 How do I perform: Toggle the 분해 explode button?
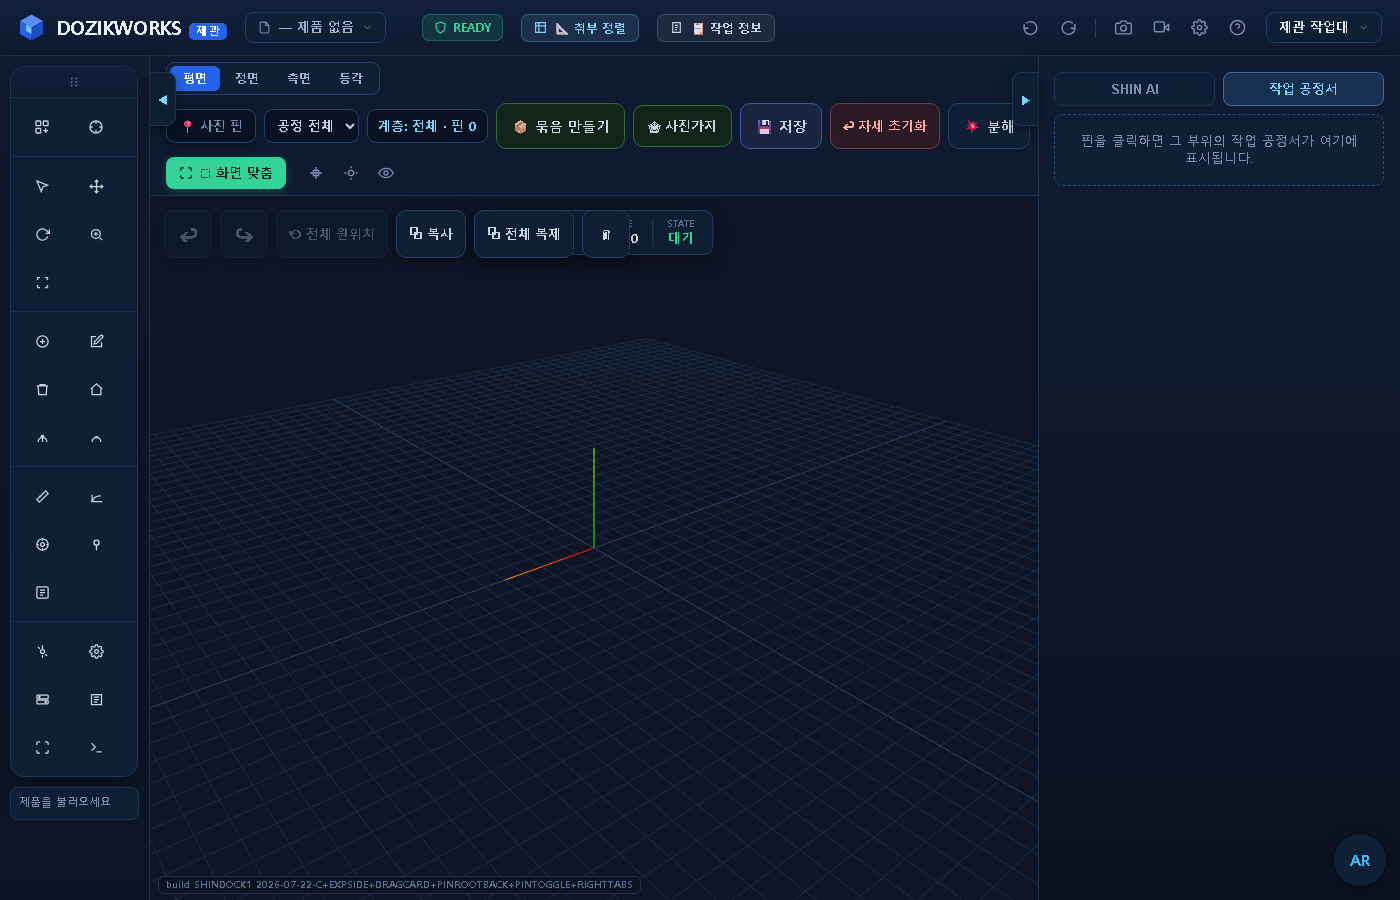989,126
